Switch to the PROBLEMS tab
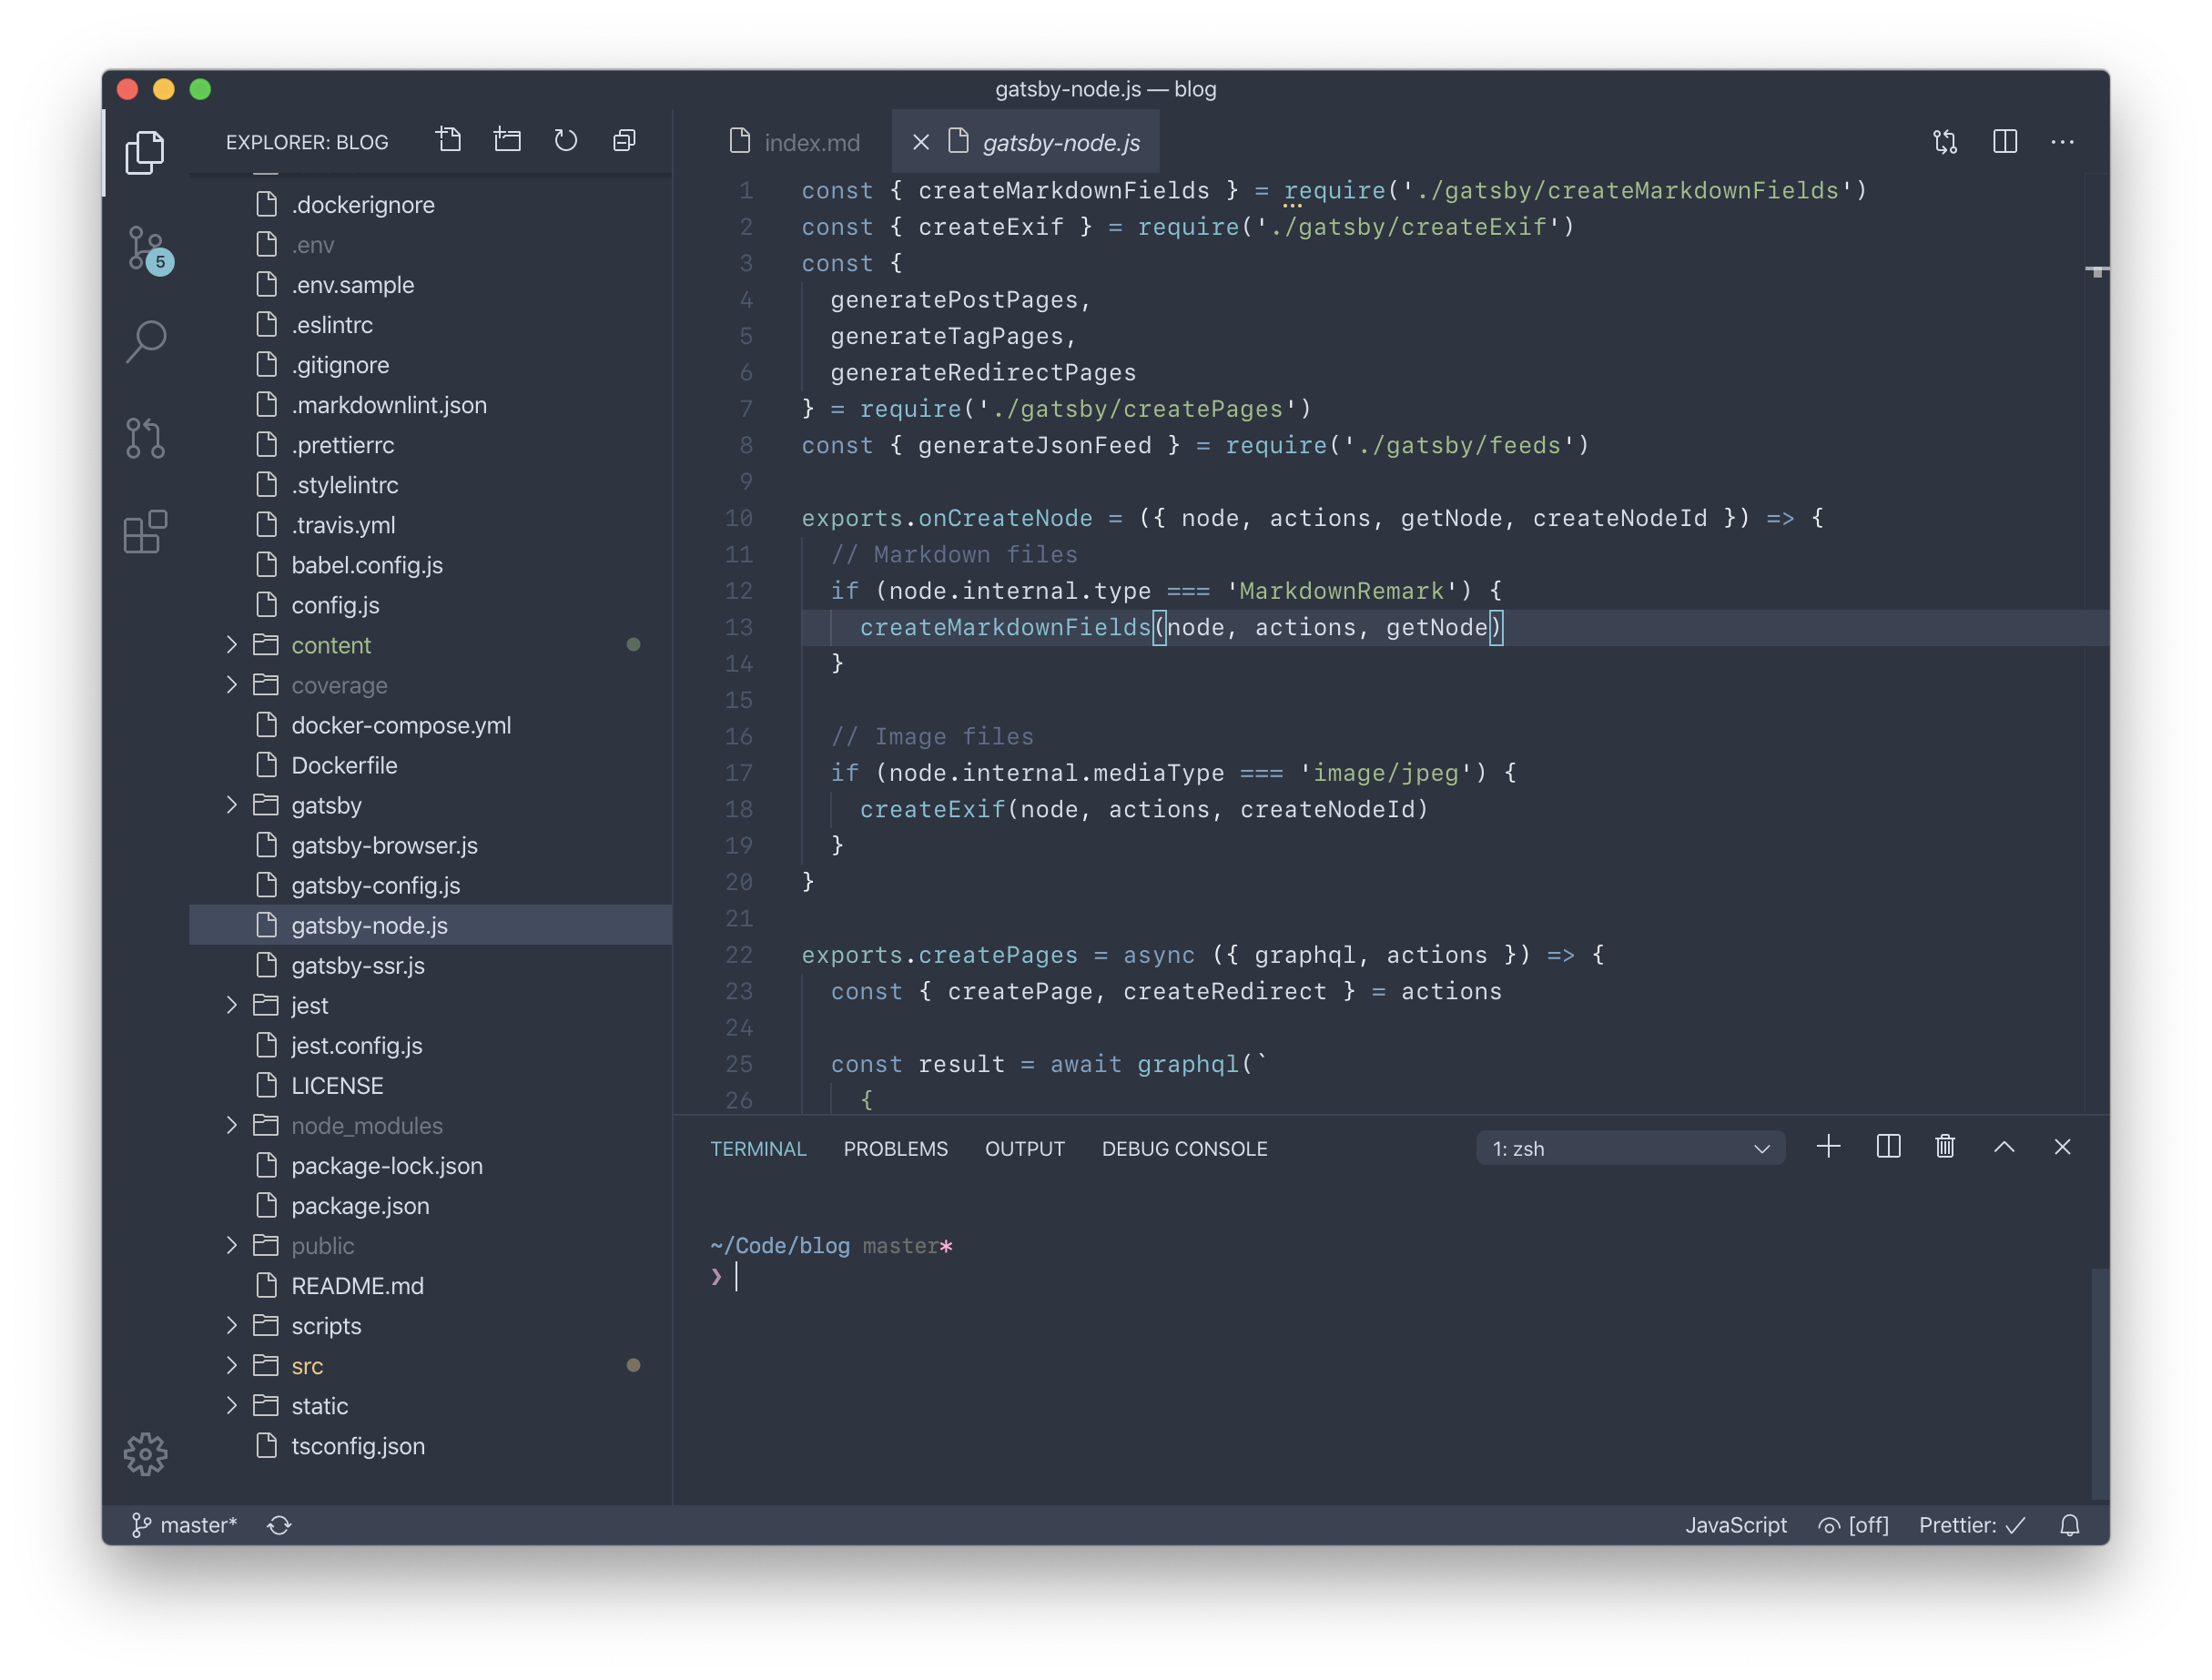 (x=897, y=1149)
